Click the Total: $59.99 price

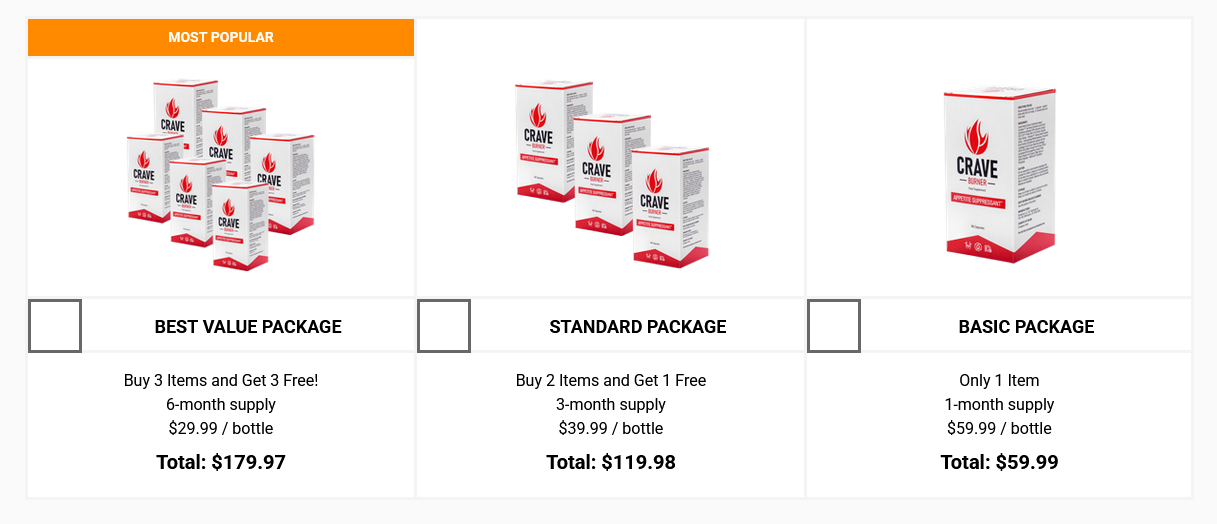(x=999, y=462)
